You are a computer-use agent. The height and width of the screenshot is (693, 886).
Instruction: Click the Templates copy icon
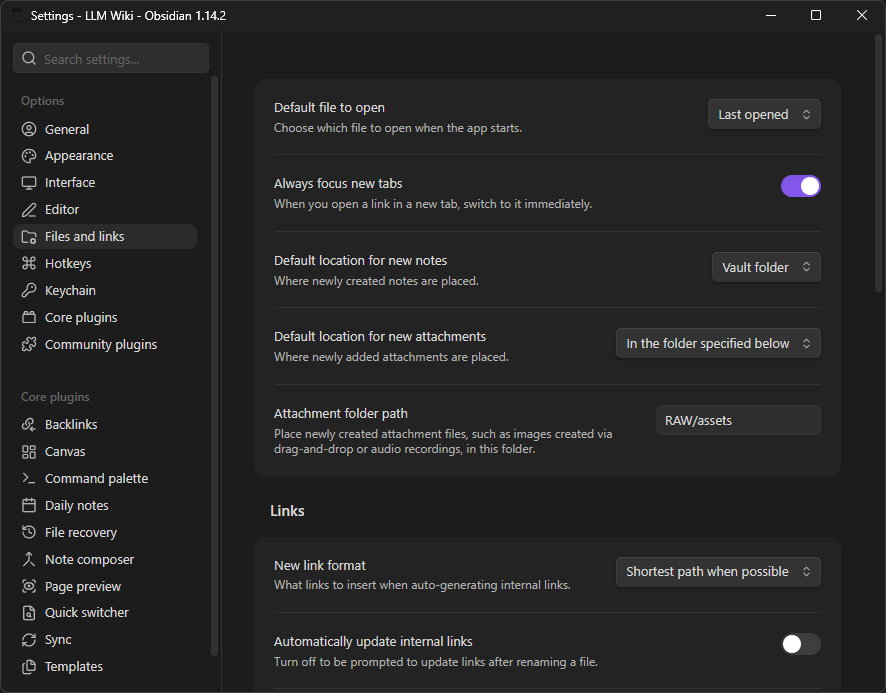tap(29, 667)
